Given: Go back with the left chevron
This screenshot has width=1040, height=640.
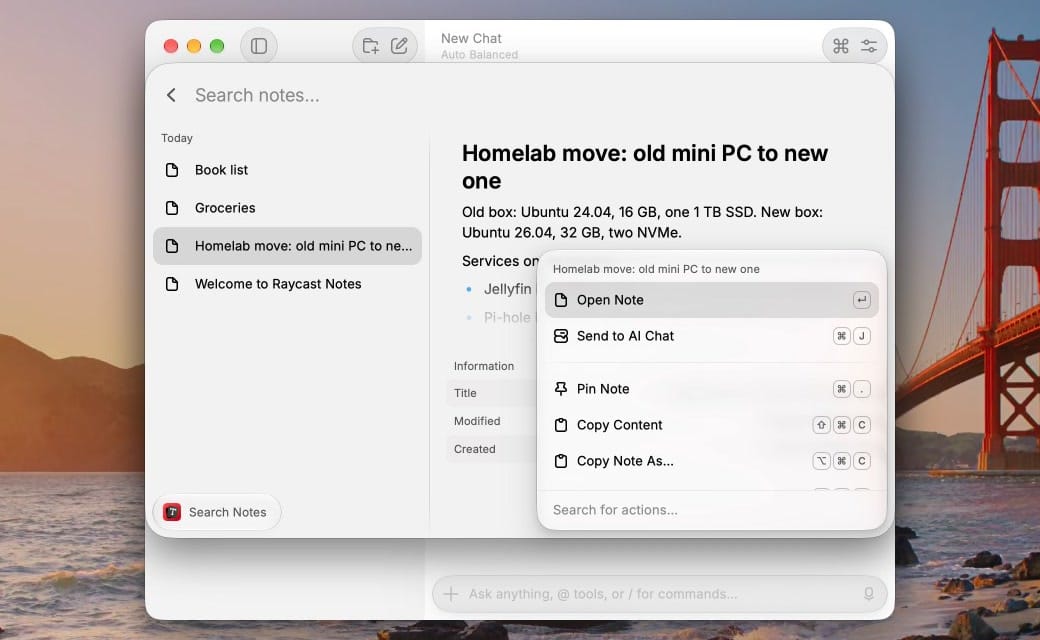Looking at the screenshot, I should pos(171,95).
